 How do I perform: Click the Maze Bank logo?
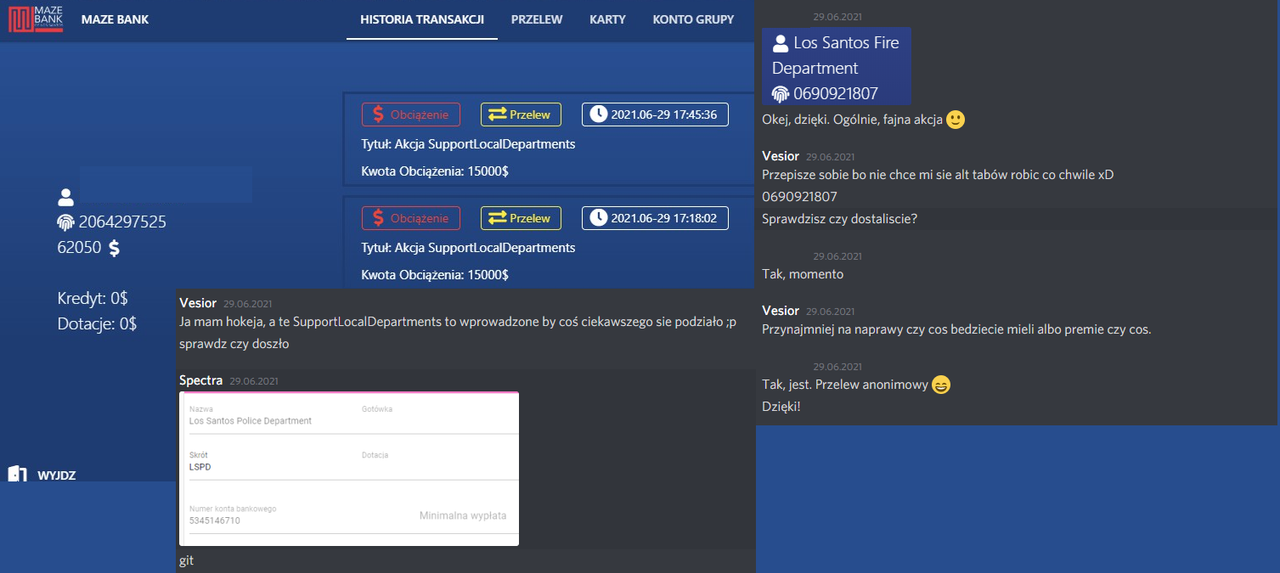pos(36,18)
